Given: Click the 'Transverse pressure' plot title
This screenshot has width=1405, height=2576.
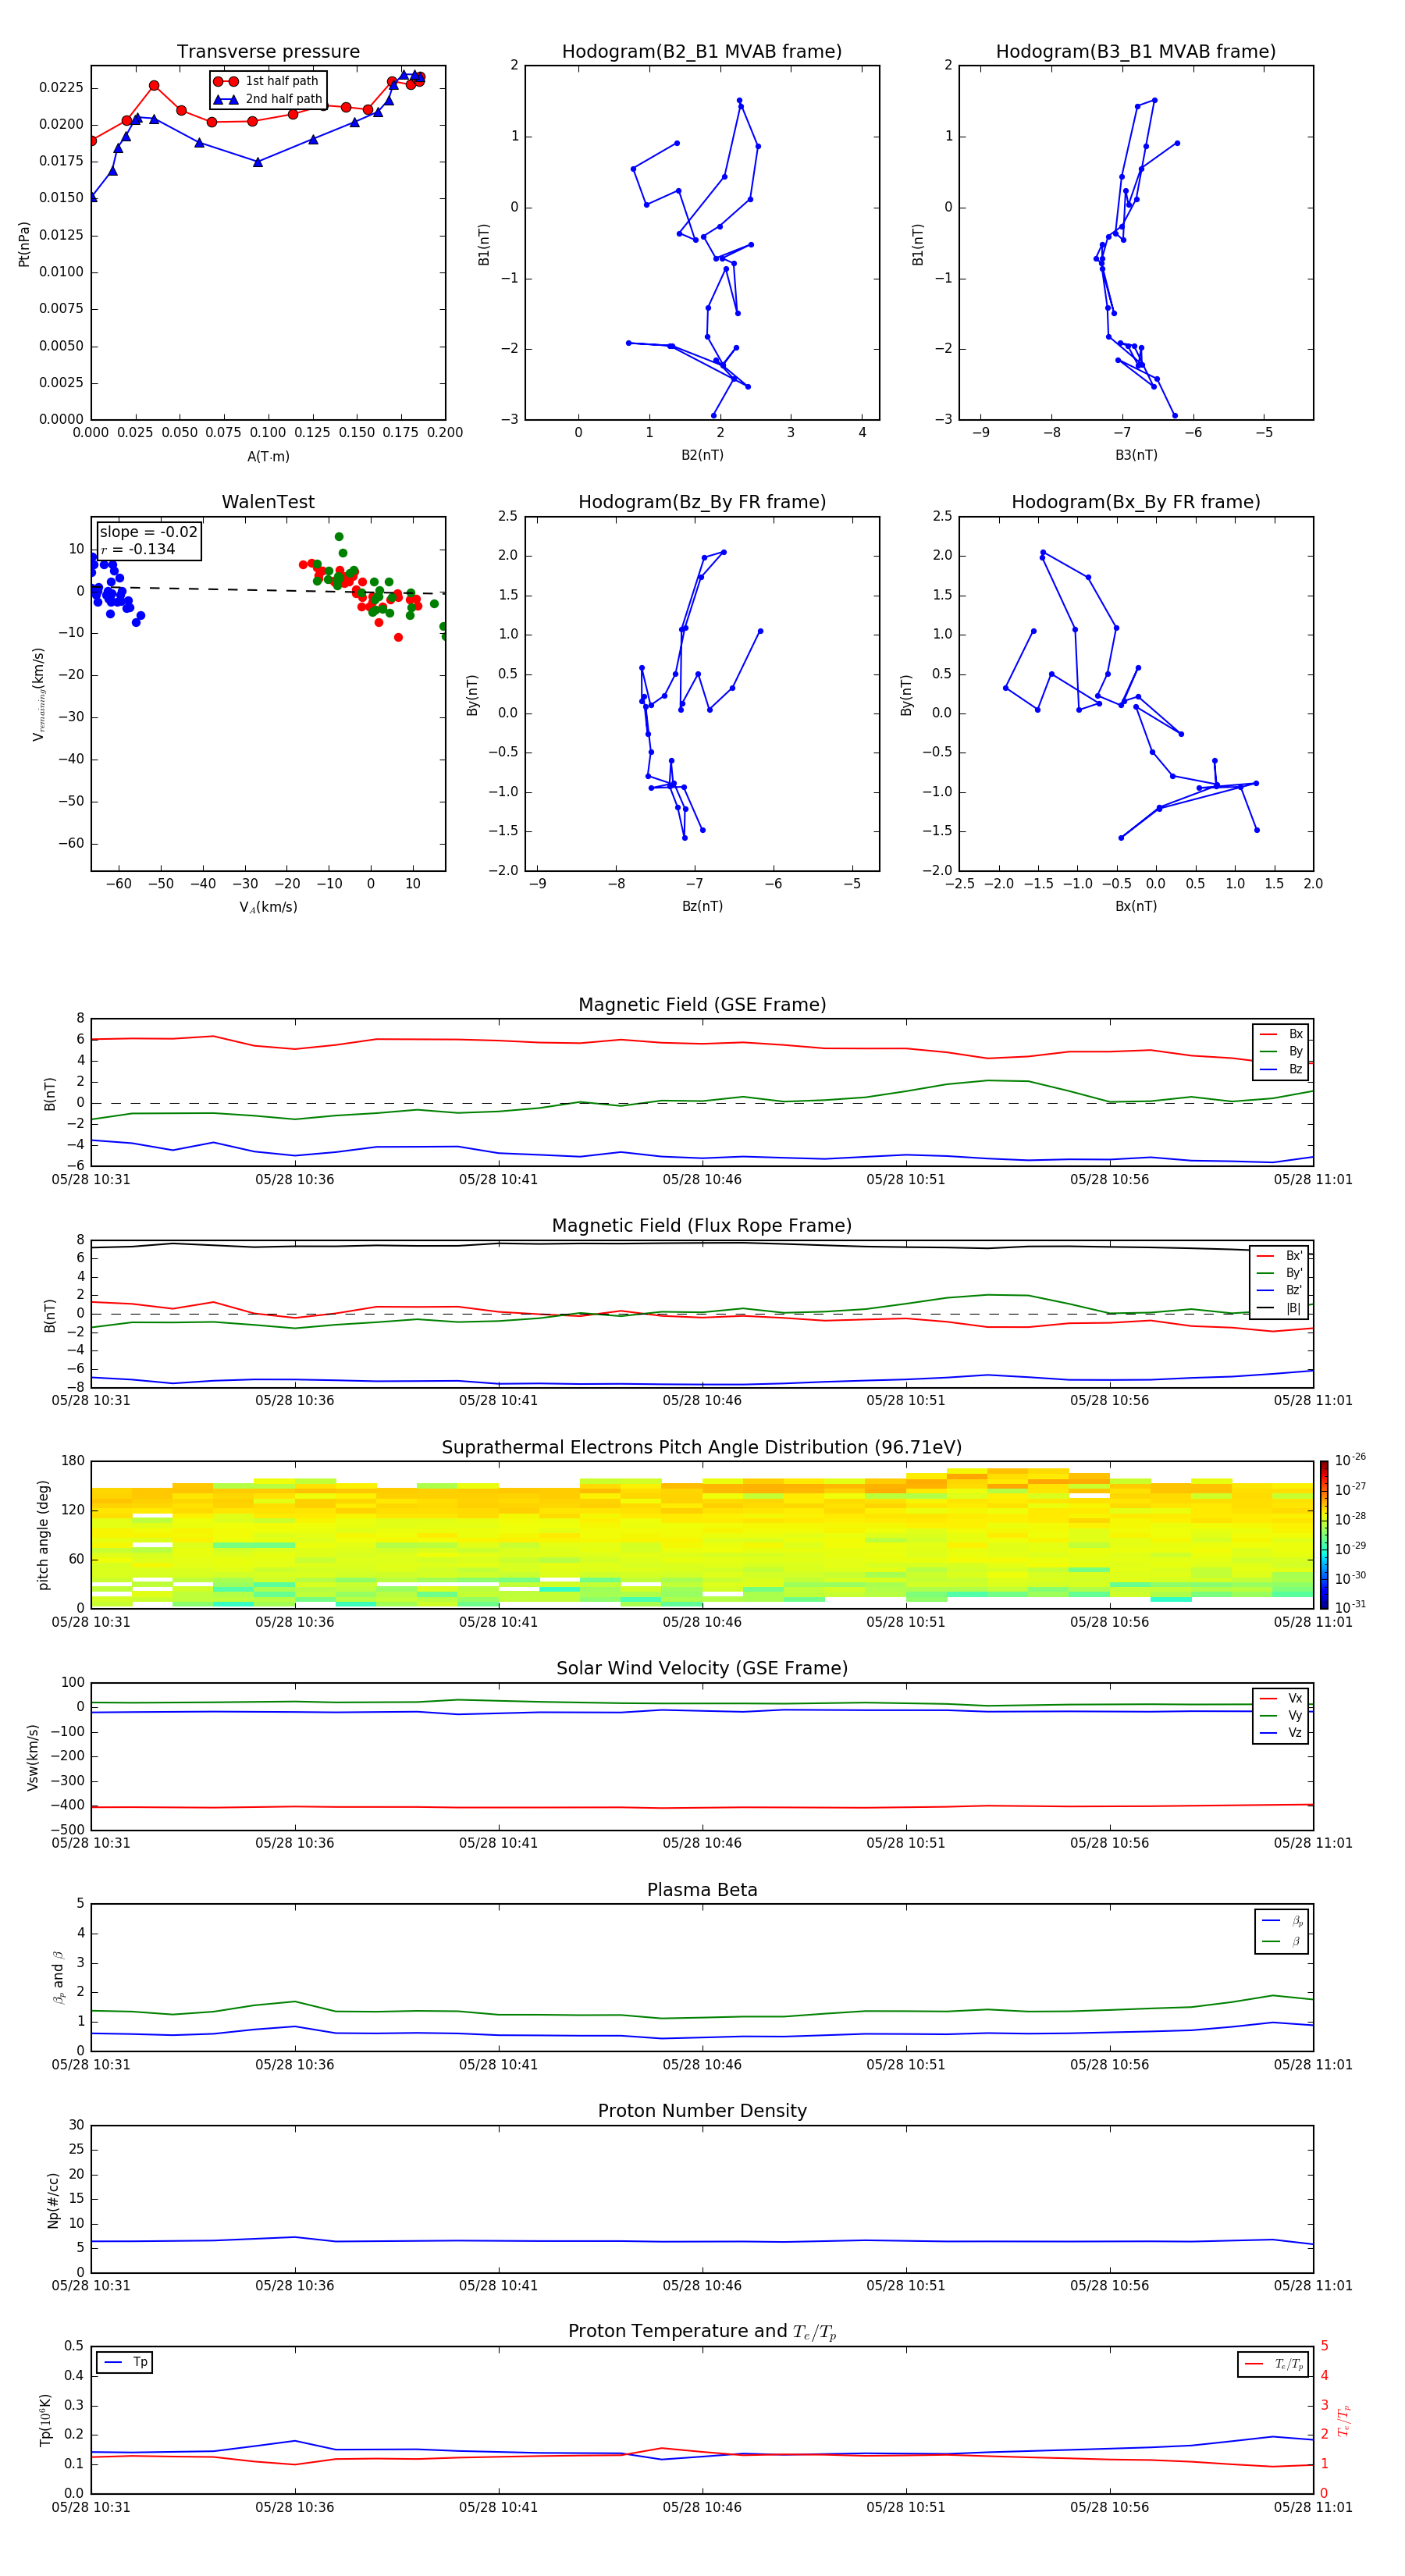Looking at the screenshot, I should (268, 51).
